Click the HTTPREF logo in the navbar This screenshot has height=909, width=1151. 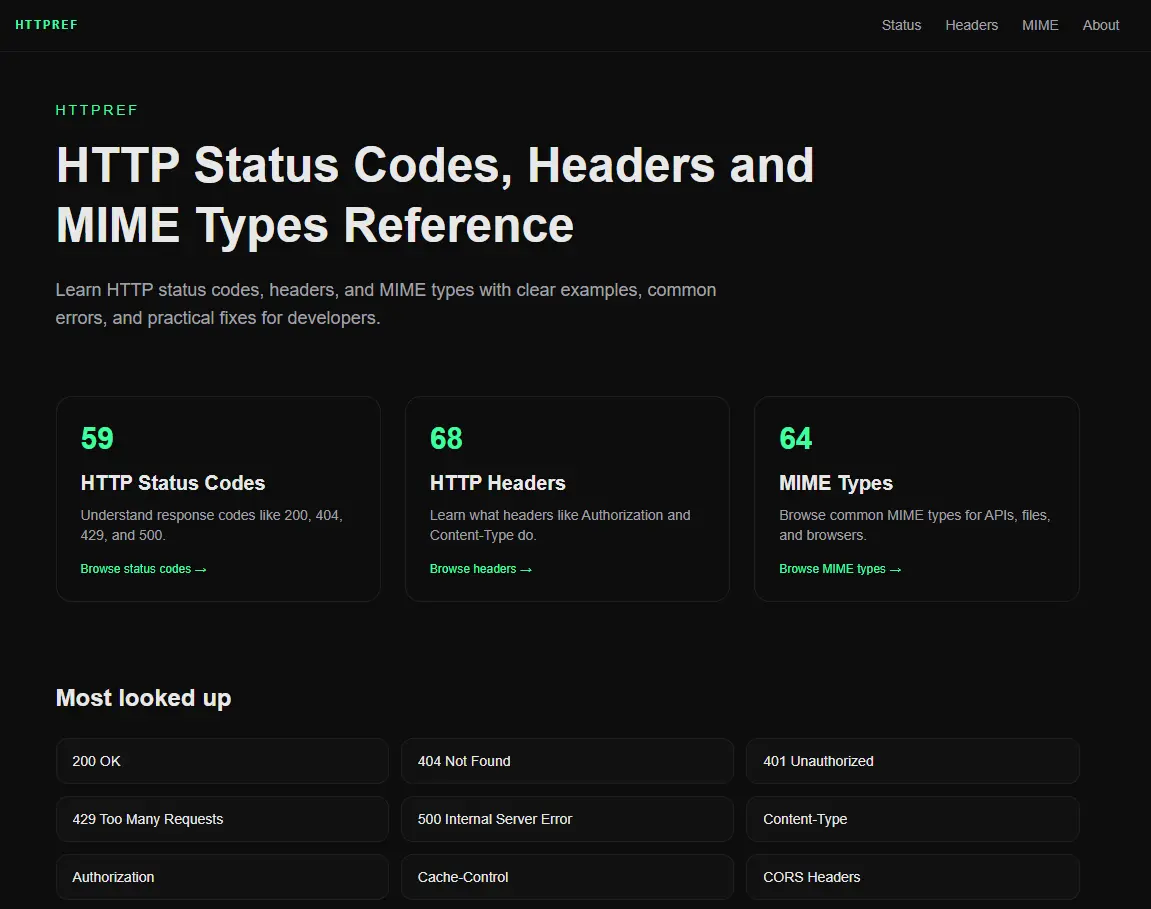46,25
